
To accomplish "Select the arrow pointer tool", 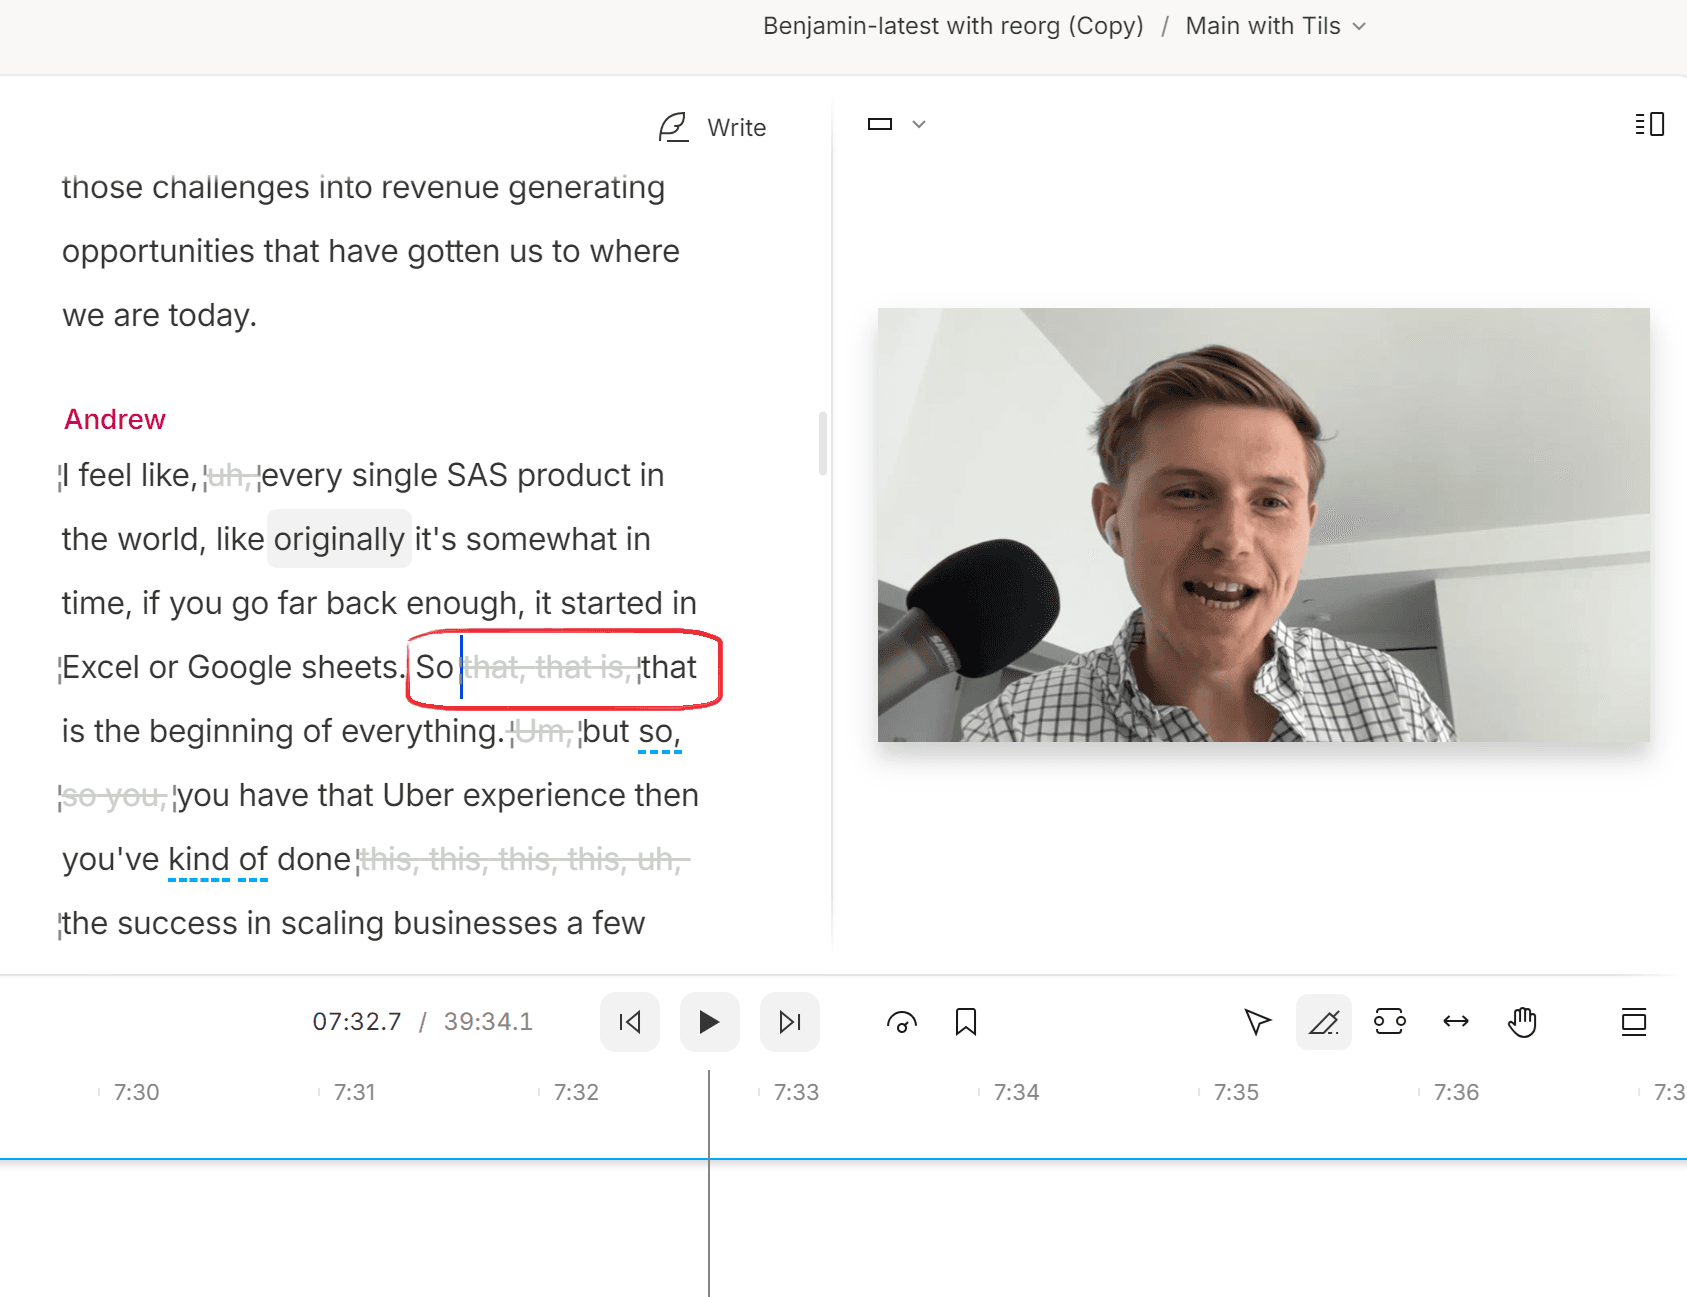I will (1257, 1021).
